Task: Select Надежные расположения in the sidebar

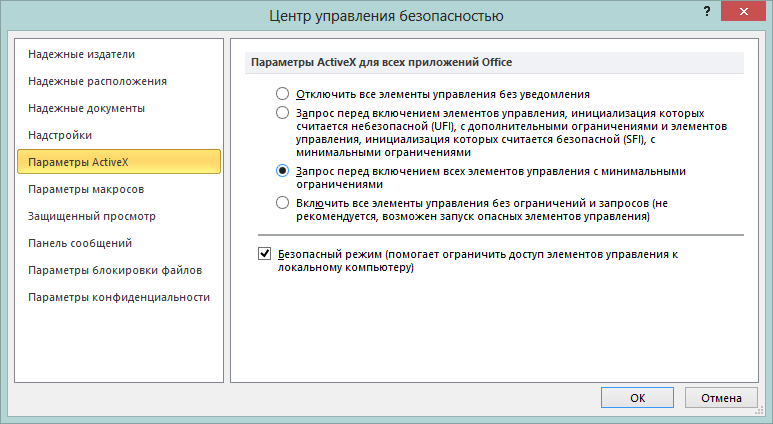Action: [97, 81]
